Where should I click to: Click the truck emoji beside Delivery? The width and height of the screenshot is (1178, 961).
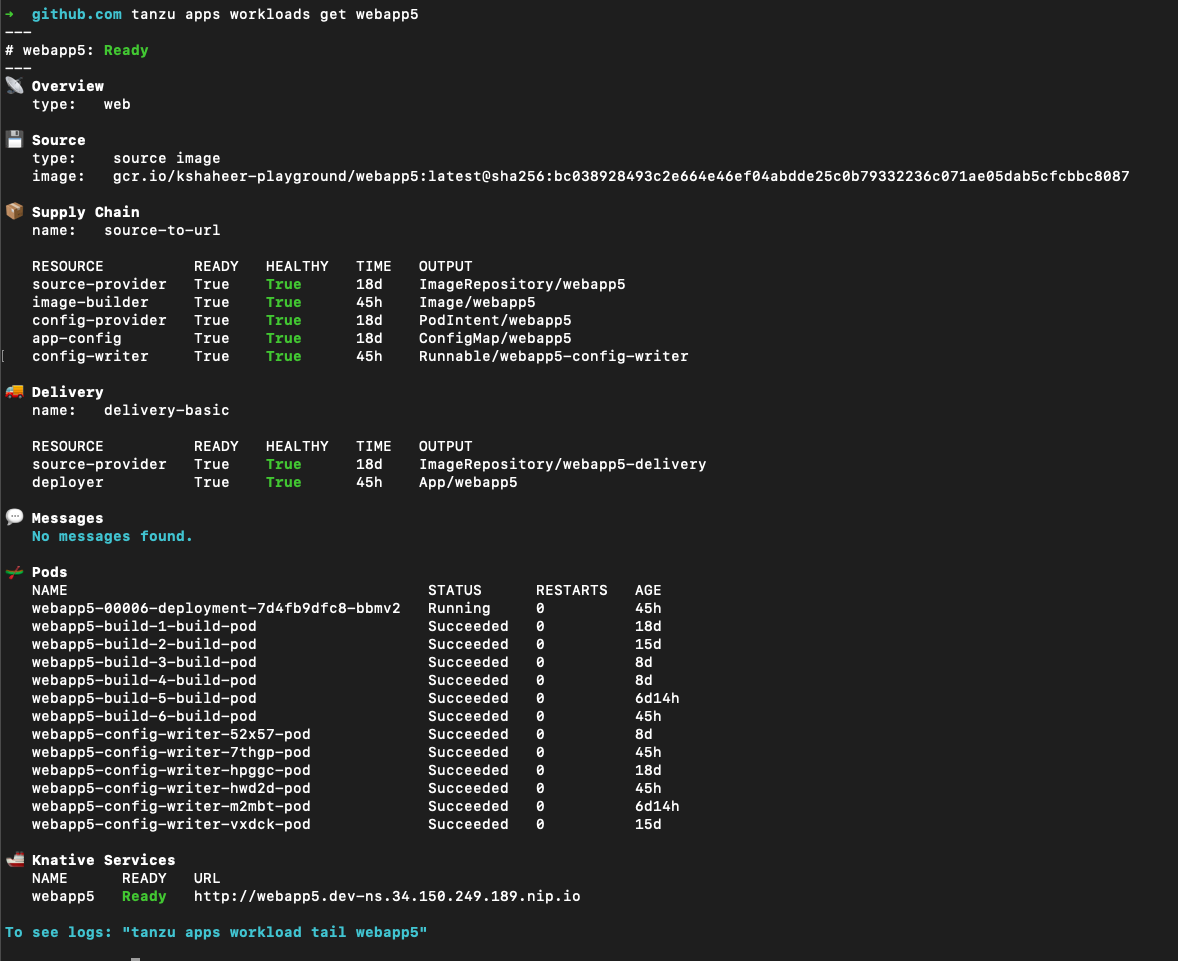click(x=14, y=391)
